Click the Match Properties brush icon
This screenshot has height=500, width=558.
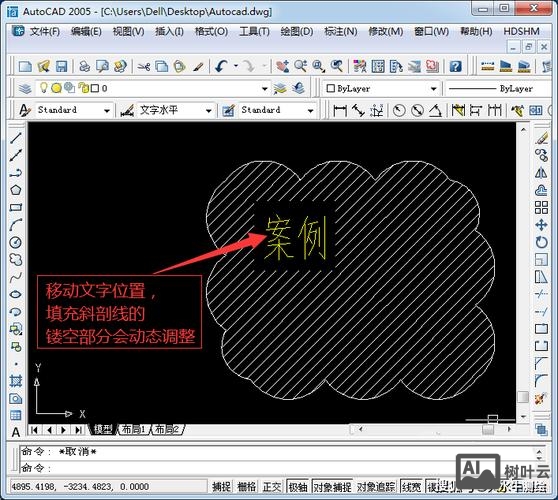198,66
